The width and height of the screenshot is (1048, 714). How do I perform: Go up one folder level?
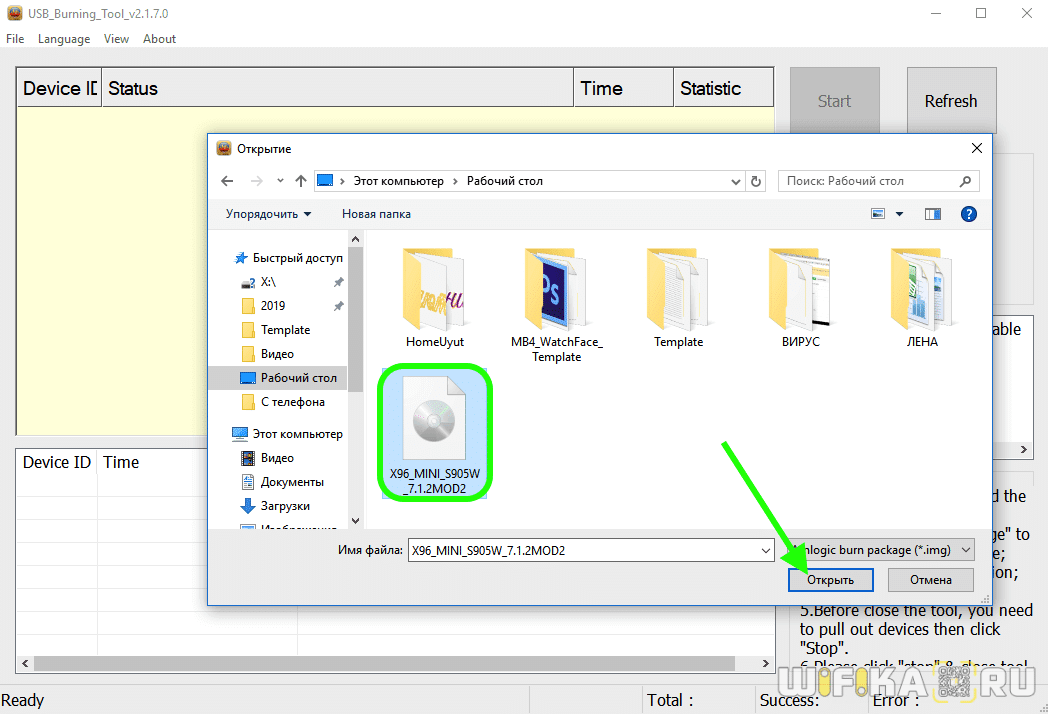(x=300, y=181)
